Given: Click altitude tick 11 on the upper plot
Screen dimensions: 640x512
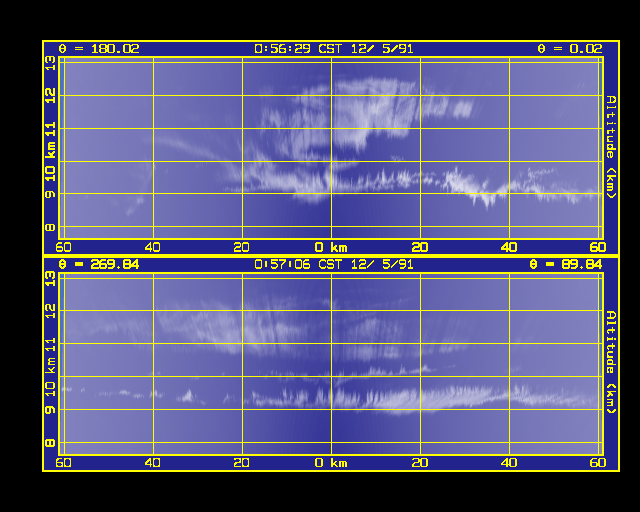Looking at the screenshot, I should [50, 130].
